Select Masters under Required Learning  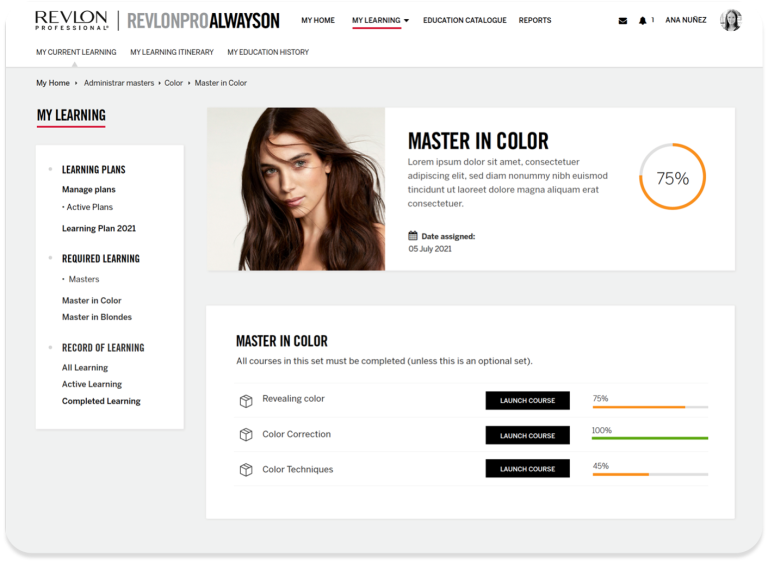84,279
